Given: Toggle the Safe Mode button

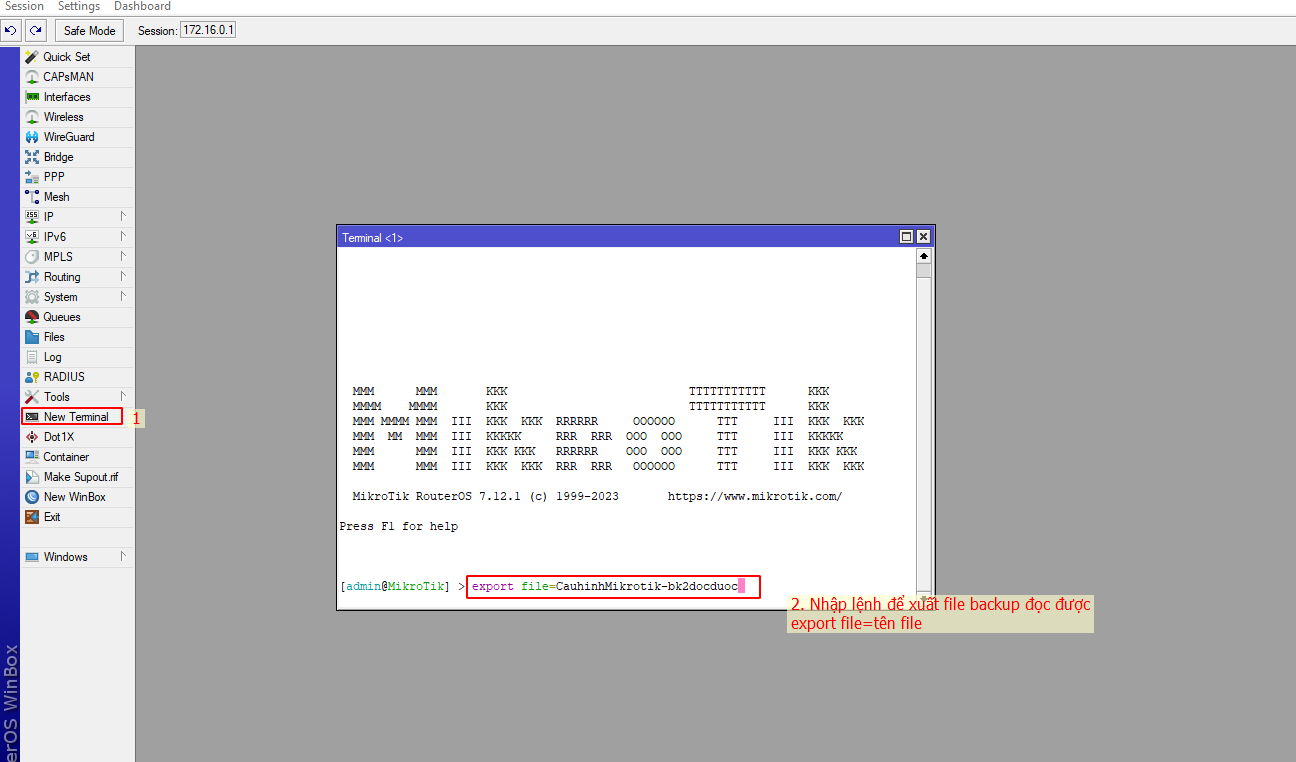Looking at the screenshot, I should [89, 30].
